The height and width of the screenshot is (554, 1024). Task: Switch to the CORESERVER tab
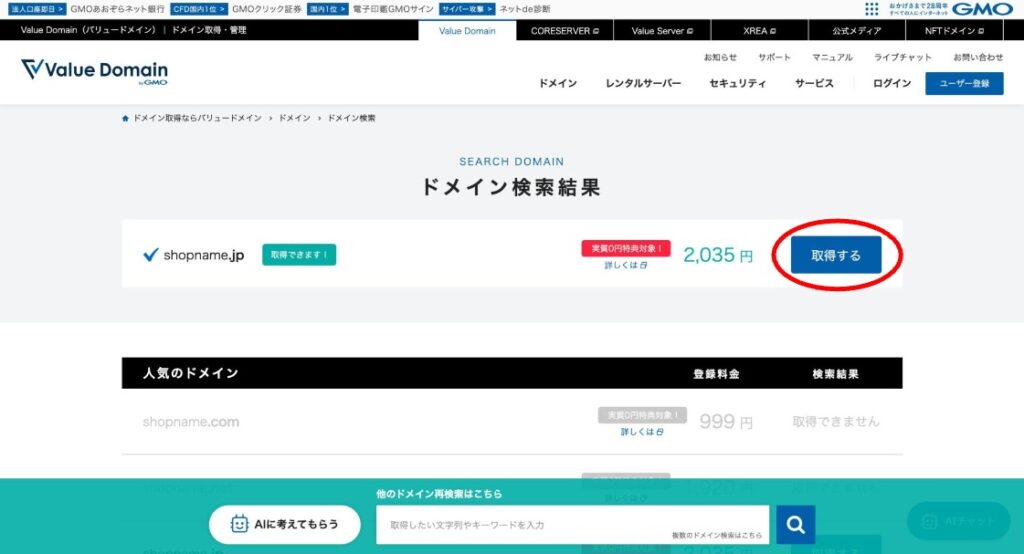click(564, 31)
